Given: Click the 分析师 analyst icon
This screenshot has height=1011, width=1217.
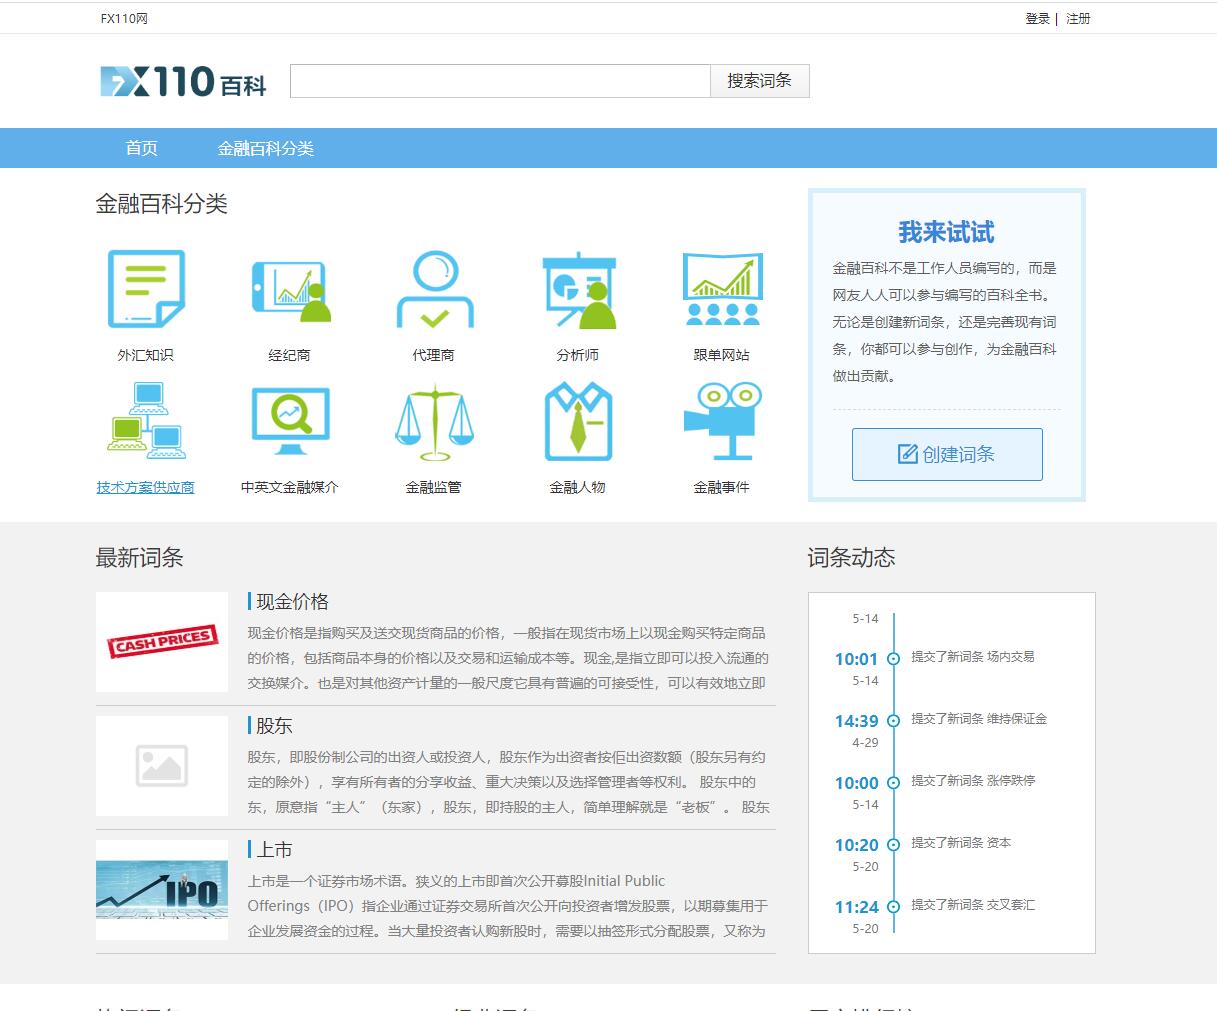Looking at the screenshot, I should click(x=578, y=289).
